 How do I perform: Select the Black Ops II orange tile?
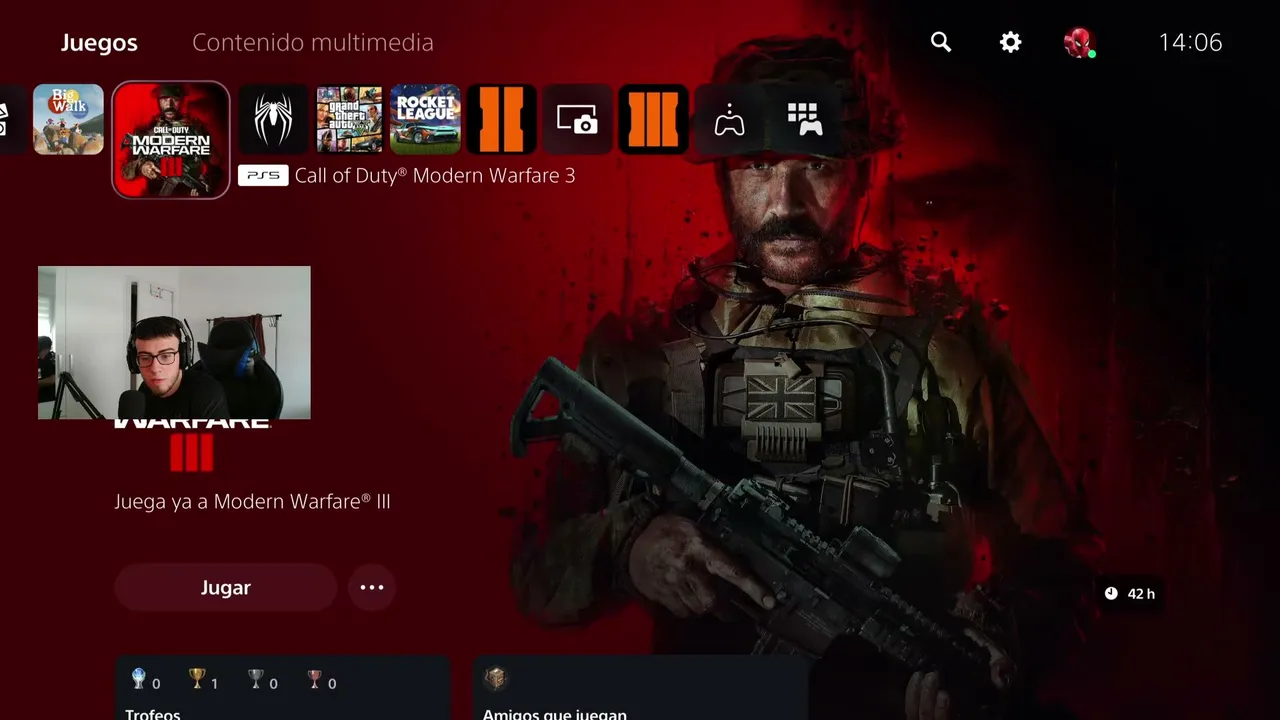point(501,119)
